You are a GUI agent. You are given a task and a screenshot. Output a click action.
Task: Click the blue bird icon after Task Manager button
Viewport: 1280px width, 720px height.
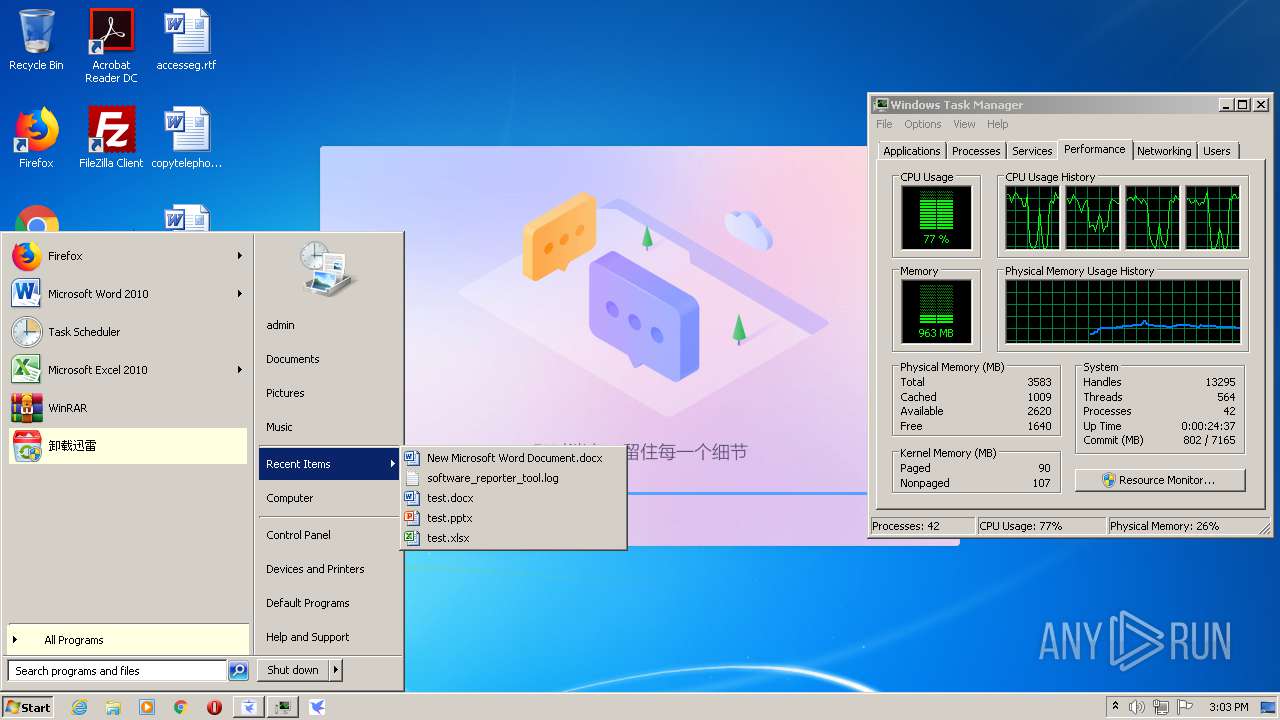(317, 707)
